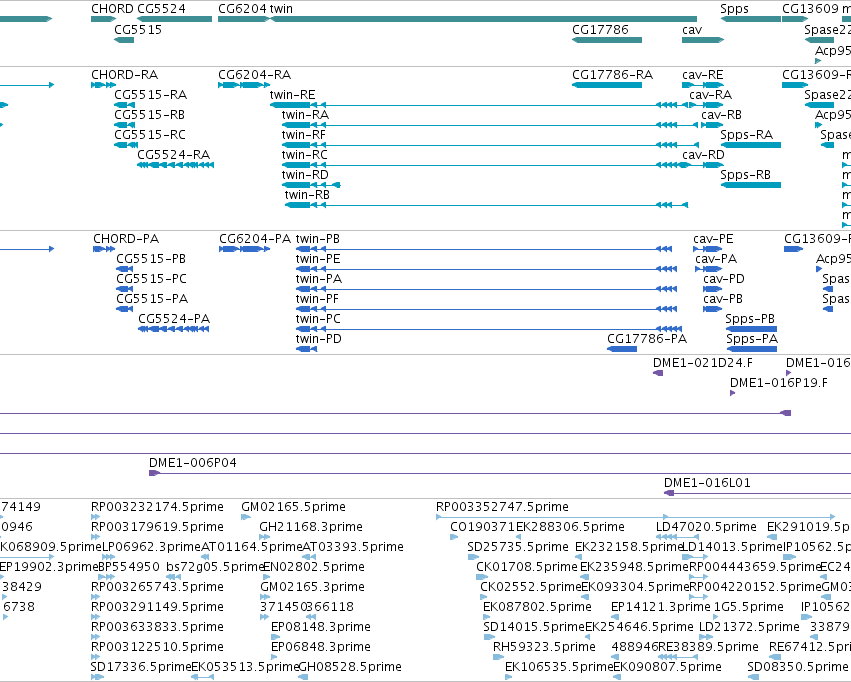The height and width of the screenshot is (682, 851).
Task: Select the CG5524-RA transcript label
Action: pyautogui.click(x=174, y=155)
